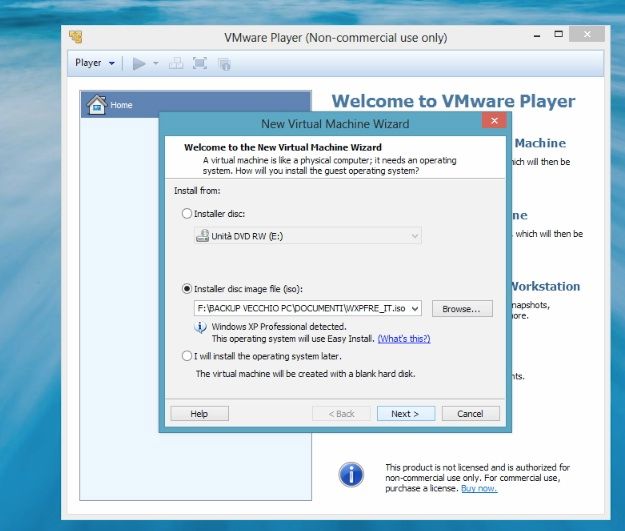Click the Browse... button
Image resolution: width=625 pixels, height=531 pixels.
pyautogui.click(x=462, y=309)
